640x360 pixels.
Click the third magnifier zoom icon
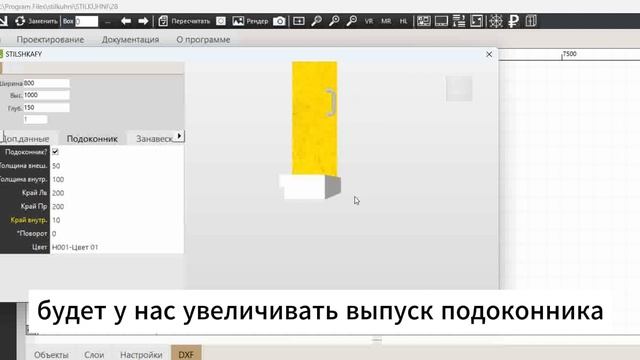point(351,21)
